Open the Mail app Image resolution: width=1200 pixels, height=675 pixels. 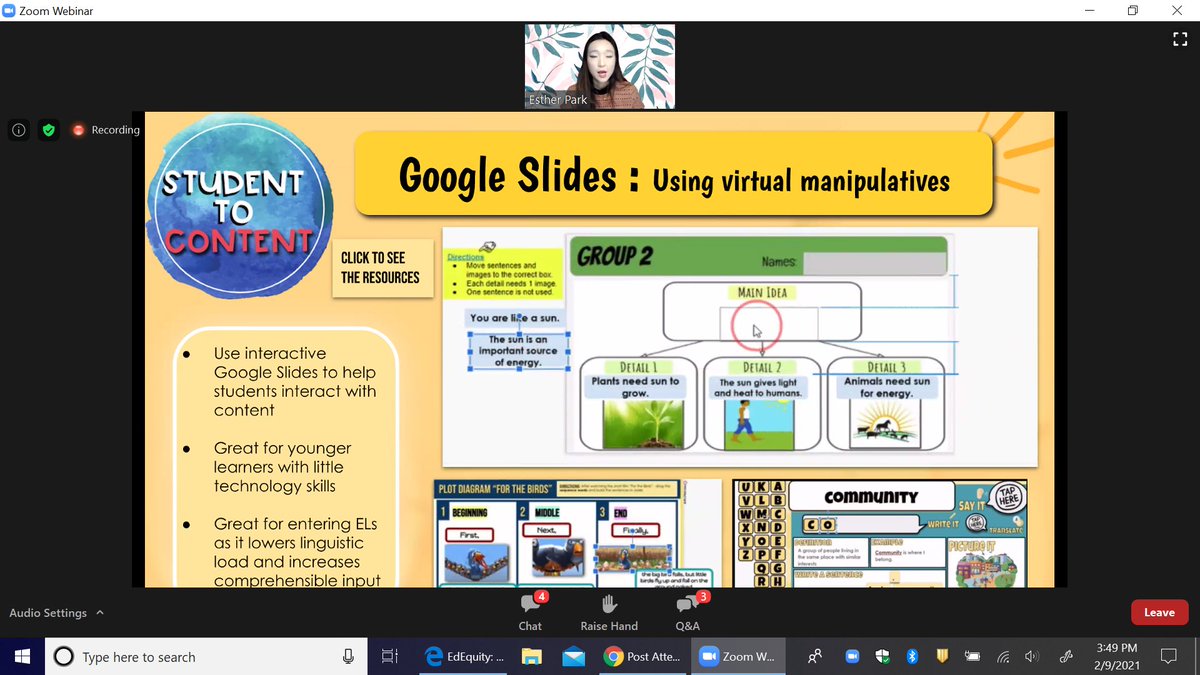(x=573, y=657)
